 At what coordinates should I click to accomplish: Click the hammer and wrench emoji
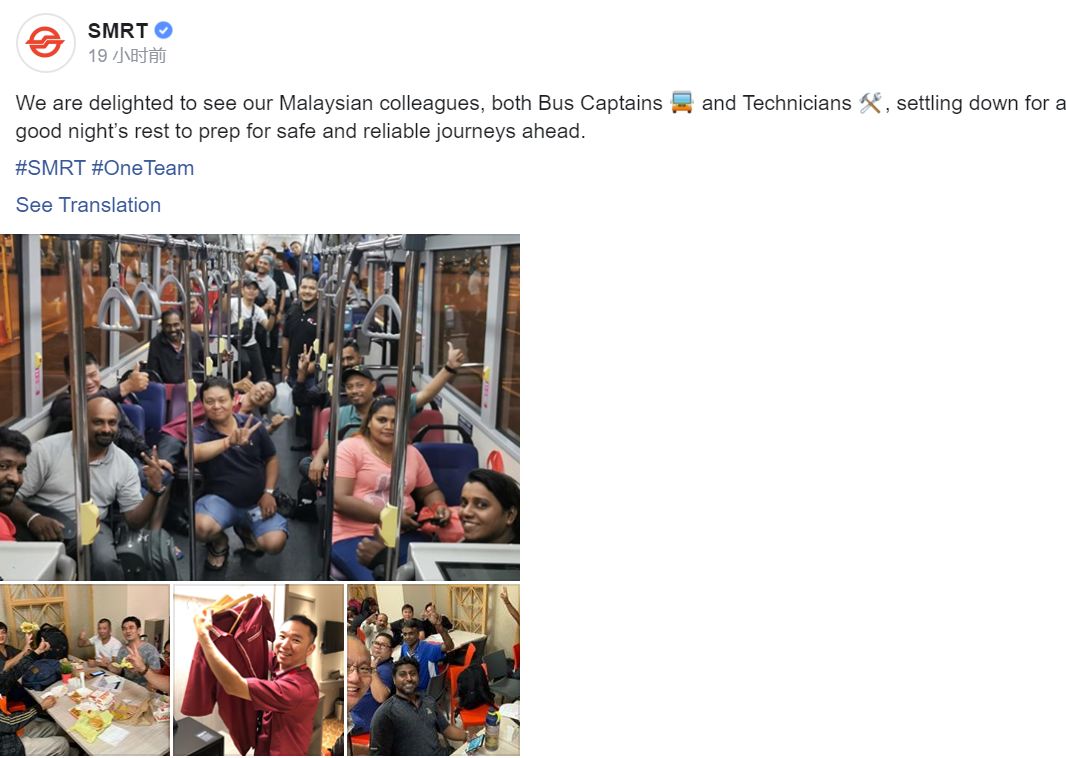(870, 103)
